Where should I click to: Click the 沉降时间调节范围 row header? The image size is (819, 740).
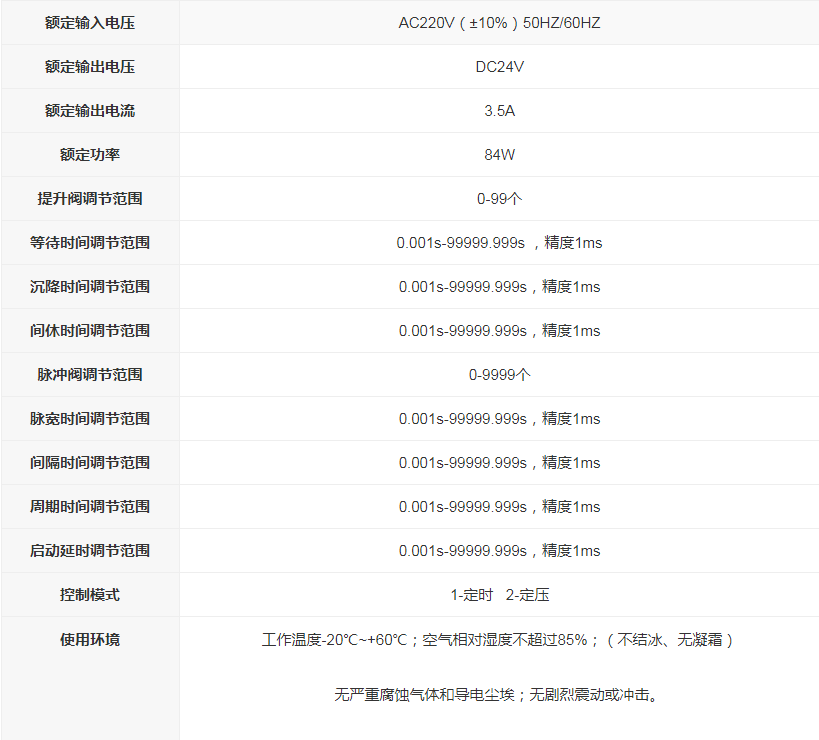tap(89, 286)
